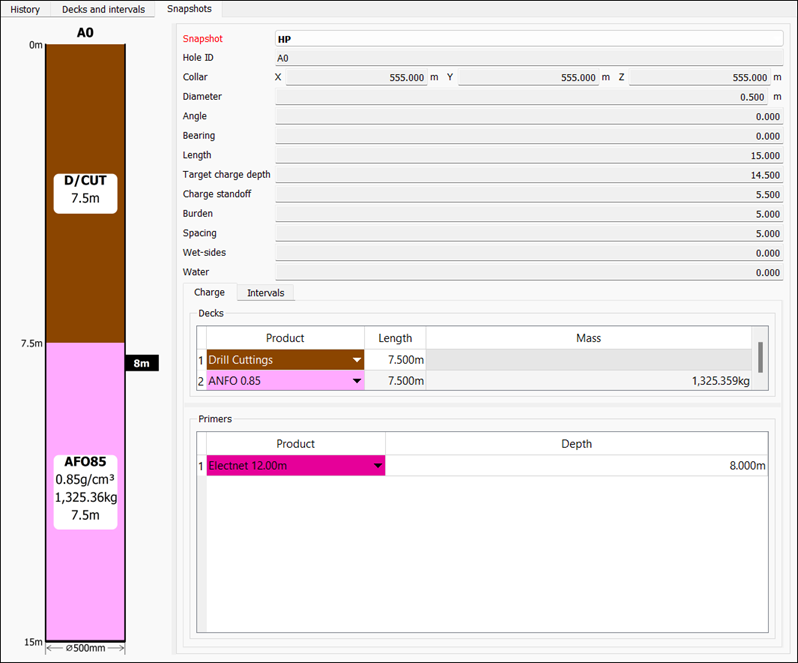Select the ANFO 0.85 deck length cell
798x663 pixels.
pos(395,381)
